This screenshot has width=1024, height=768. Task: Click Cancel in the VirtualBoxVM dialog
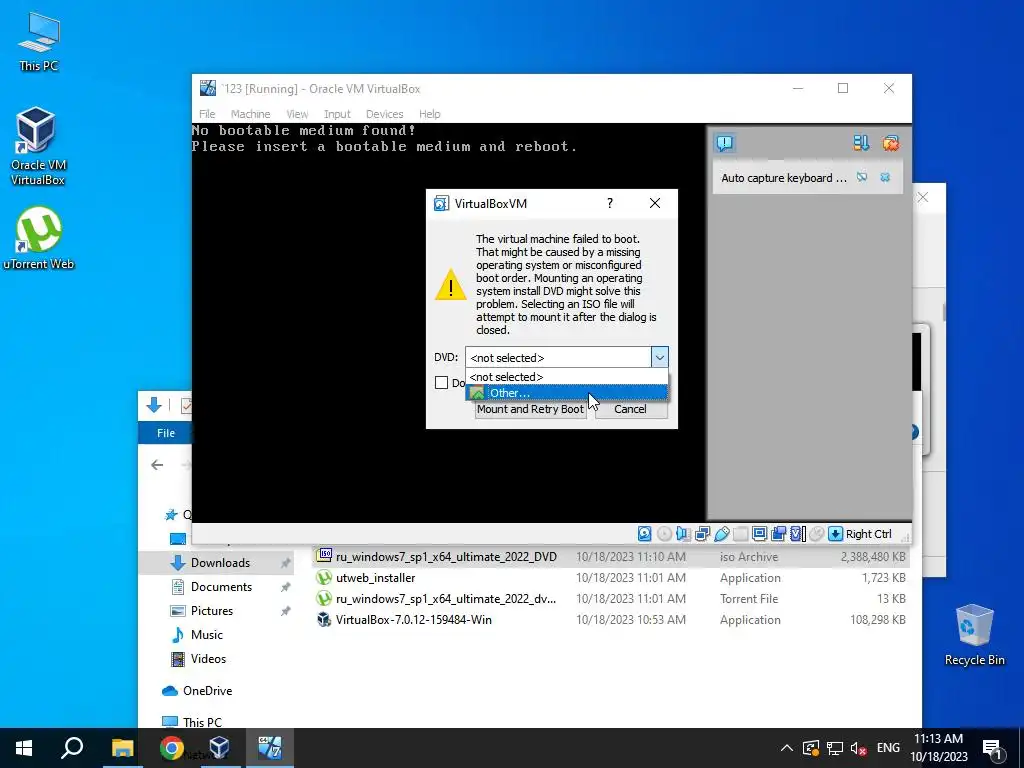[630, 409]
